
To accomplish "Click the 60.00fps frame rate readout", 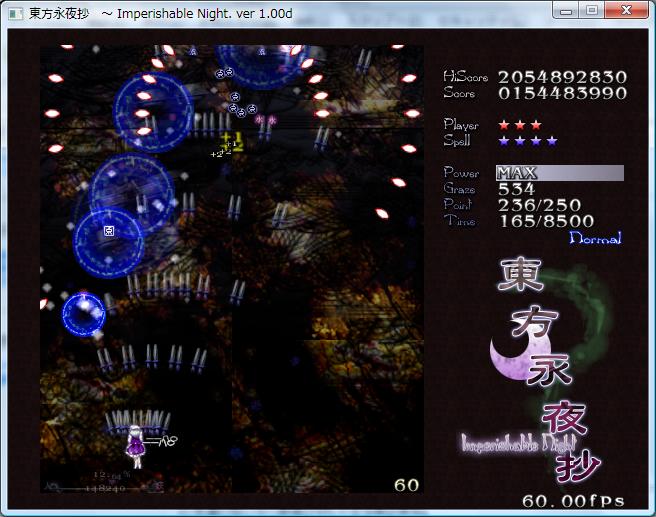I will tap(573, 501).
